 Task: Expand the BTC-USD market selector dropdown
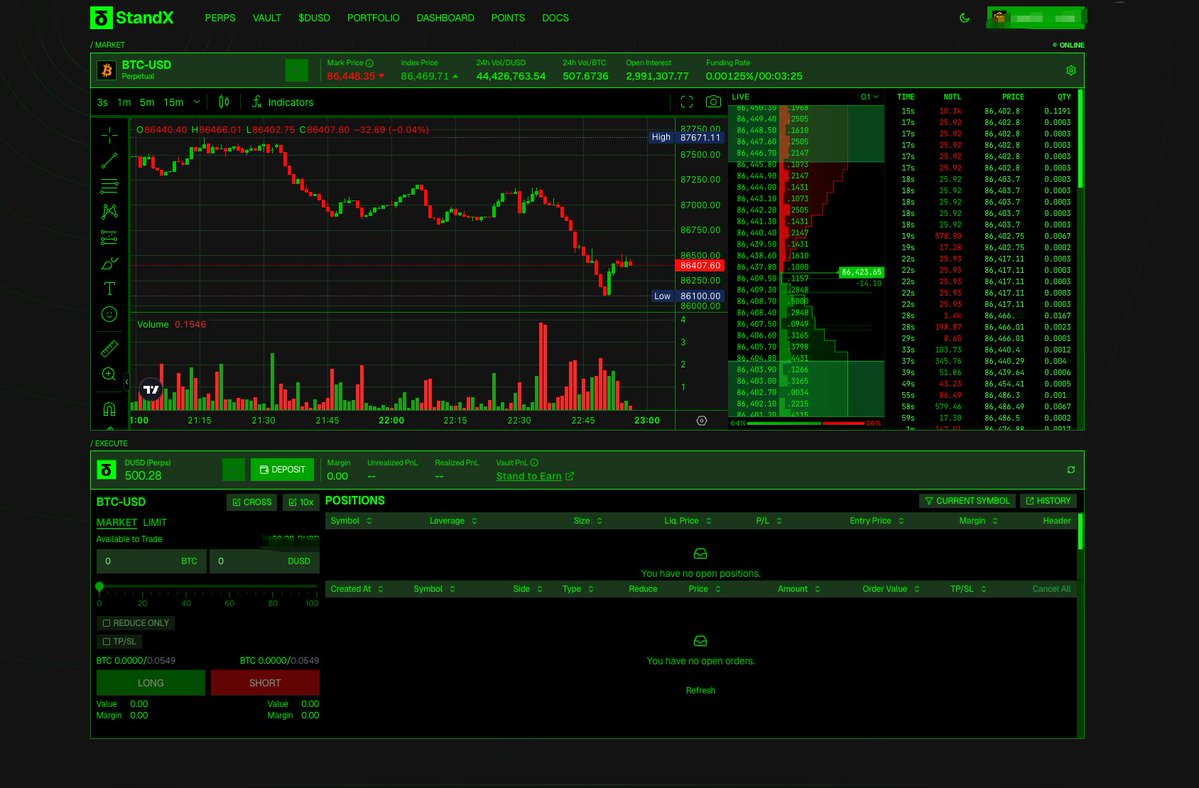[297, 70]
